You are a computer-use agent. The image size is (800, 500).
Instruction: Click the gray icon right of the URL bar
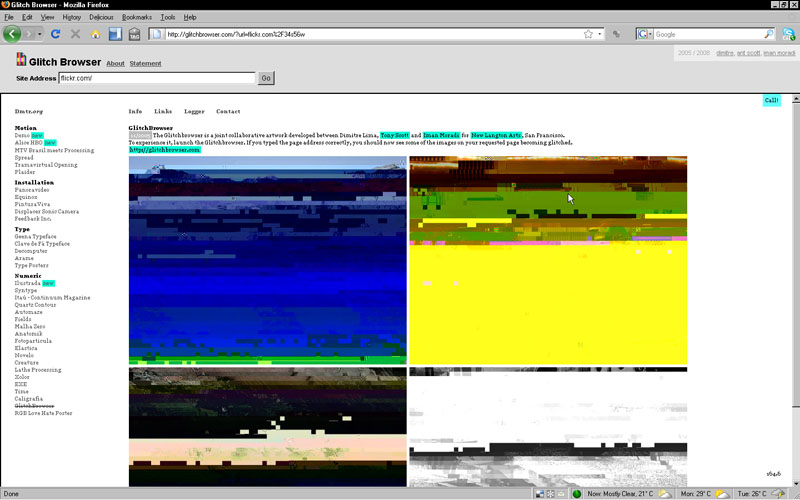[616, 34]
